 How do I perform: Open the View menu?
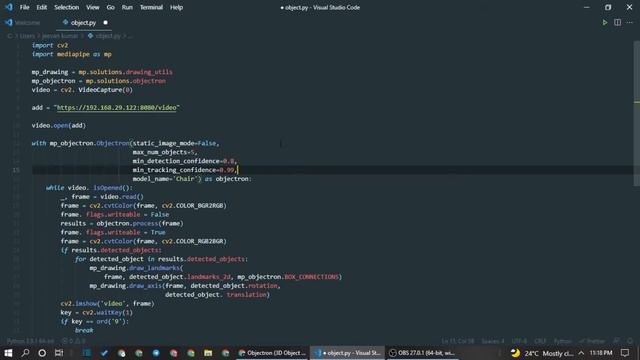[93, 7]
